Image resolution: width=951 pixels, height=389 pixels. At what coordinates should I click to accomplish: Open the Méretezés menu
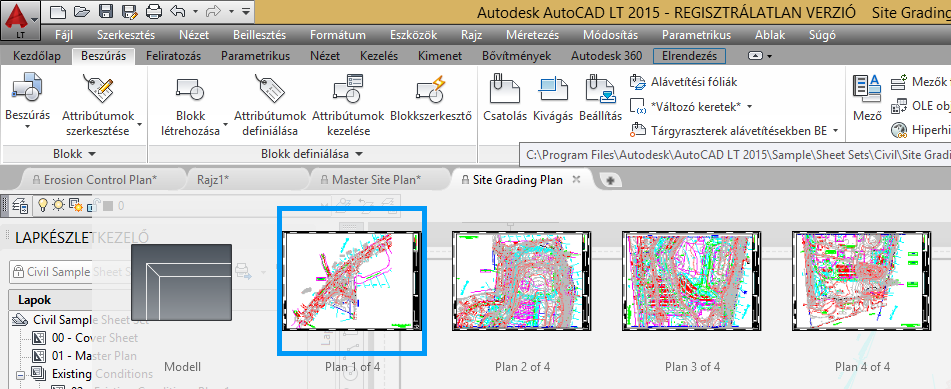(533, 35)
